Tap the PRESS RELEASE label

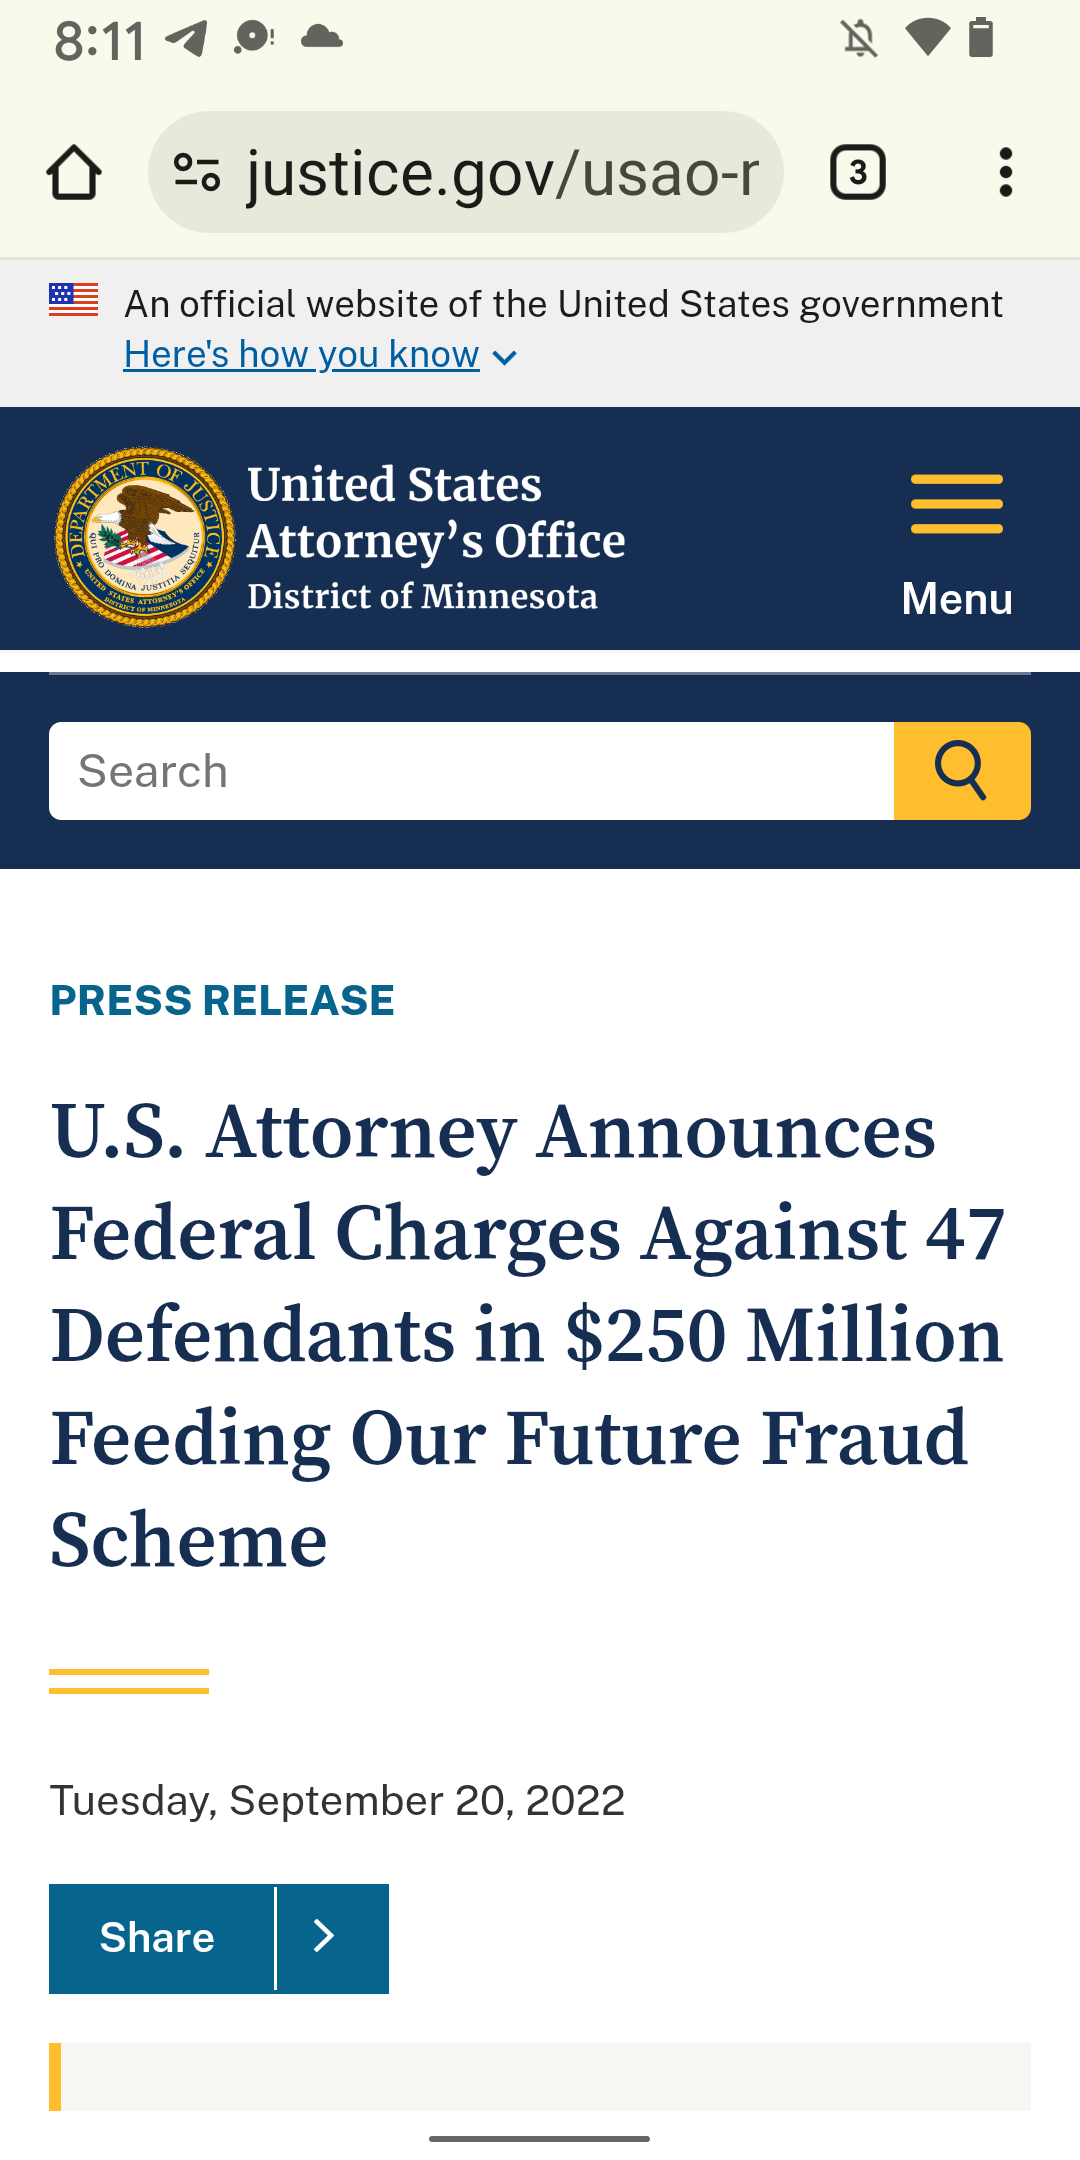pyautogui.click(x=222, y=1001)
